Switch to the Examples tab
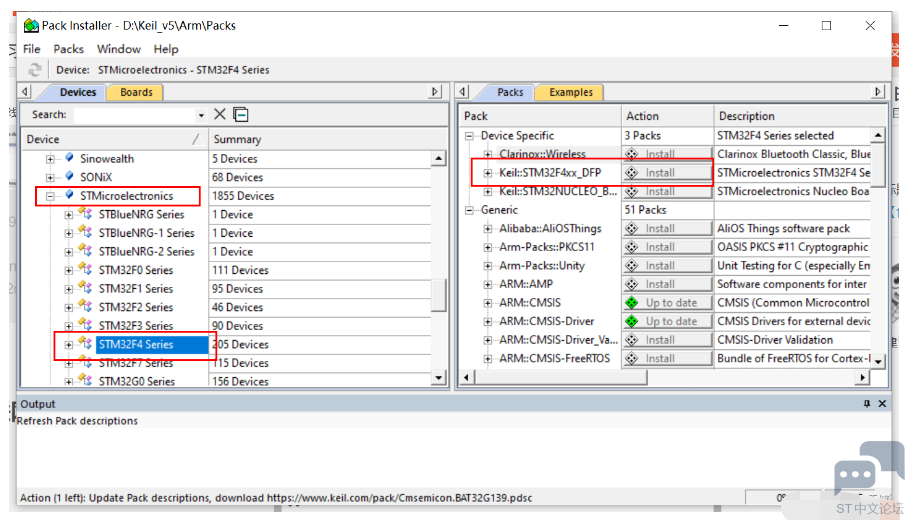This screenshot has width=913, height=524. pos(571,92)
